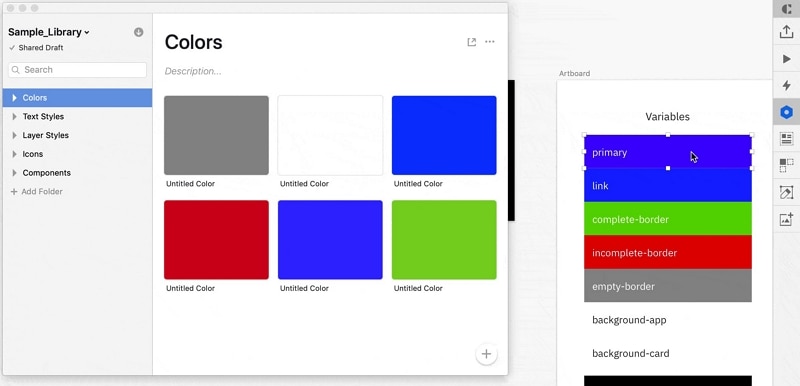The height and width of the screenshot is (386, 800).
Task: Click Add Folder in library sidebar
Action: point(37,192)
